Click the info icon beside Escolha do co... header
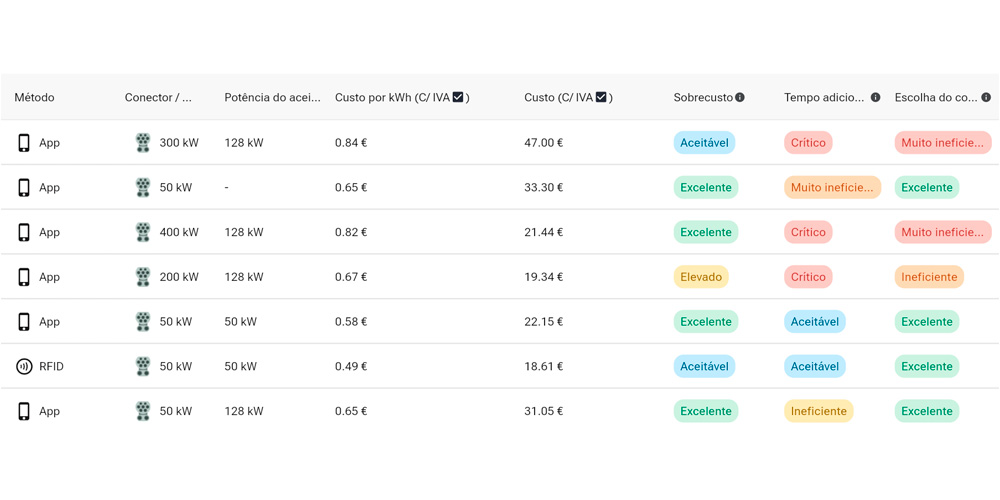This screenshot has width=1000, height=500. (x=986, y=98)
